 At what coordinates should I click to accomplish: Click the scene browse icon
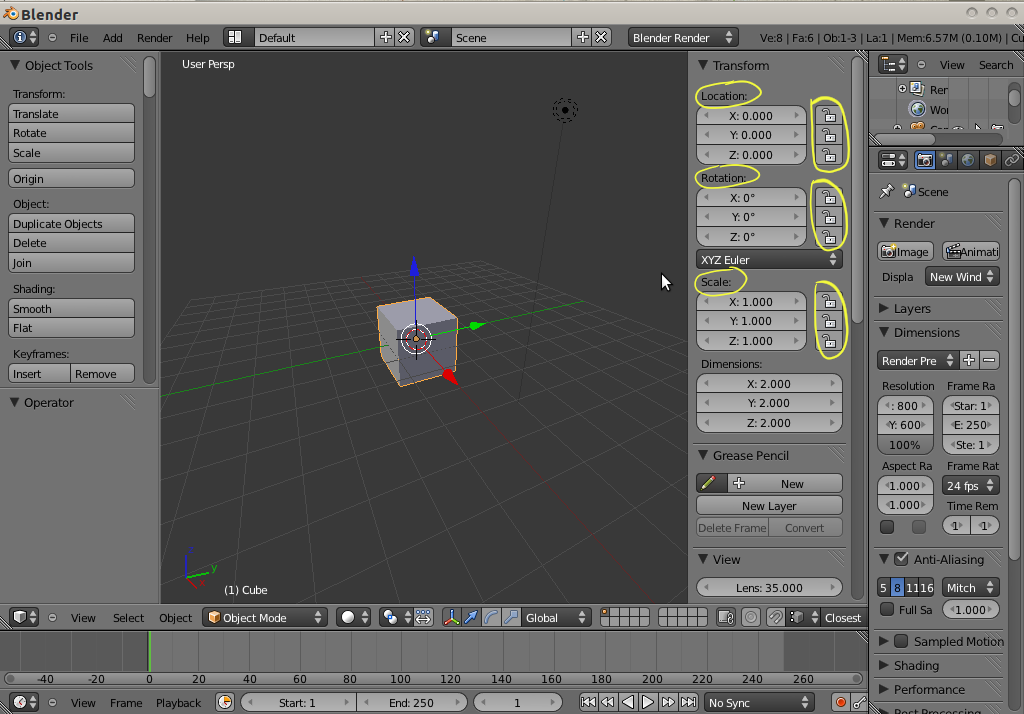pos(433,37)
